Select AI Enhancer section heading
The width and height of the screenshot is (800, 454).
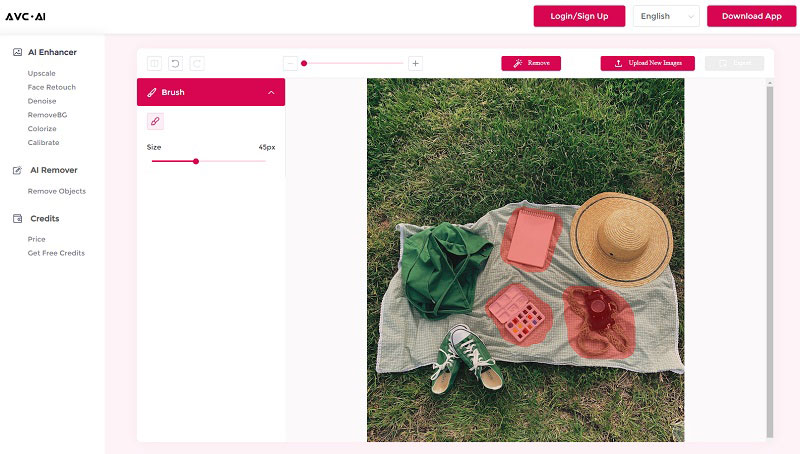[52, 52]
